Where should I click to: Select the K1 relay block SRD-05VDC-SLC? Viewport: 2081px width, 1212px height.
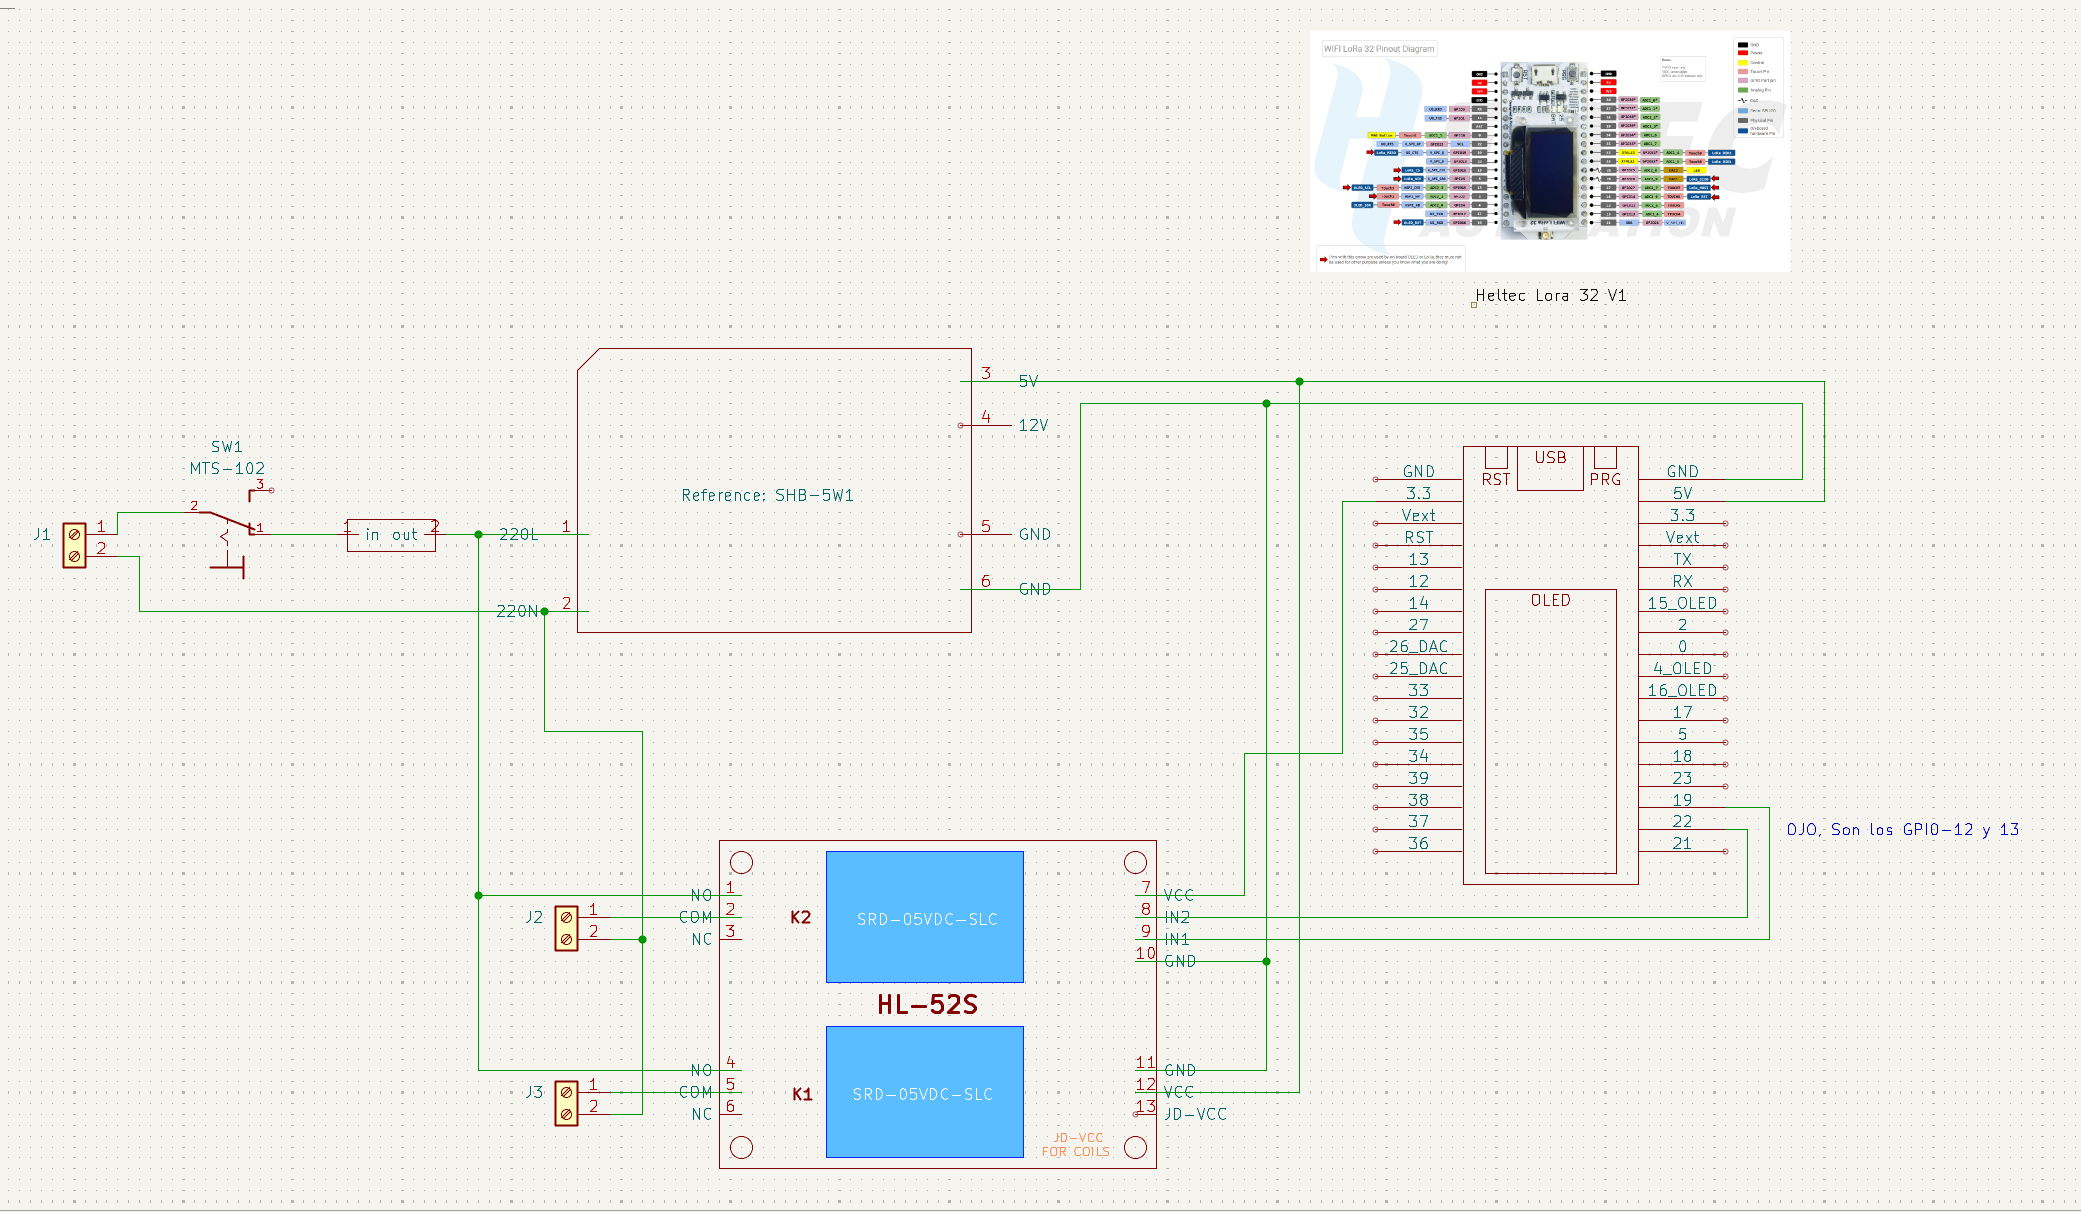tap(925, 1092)
